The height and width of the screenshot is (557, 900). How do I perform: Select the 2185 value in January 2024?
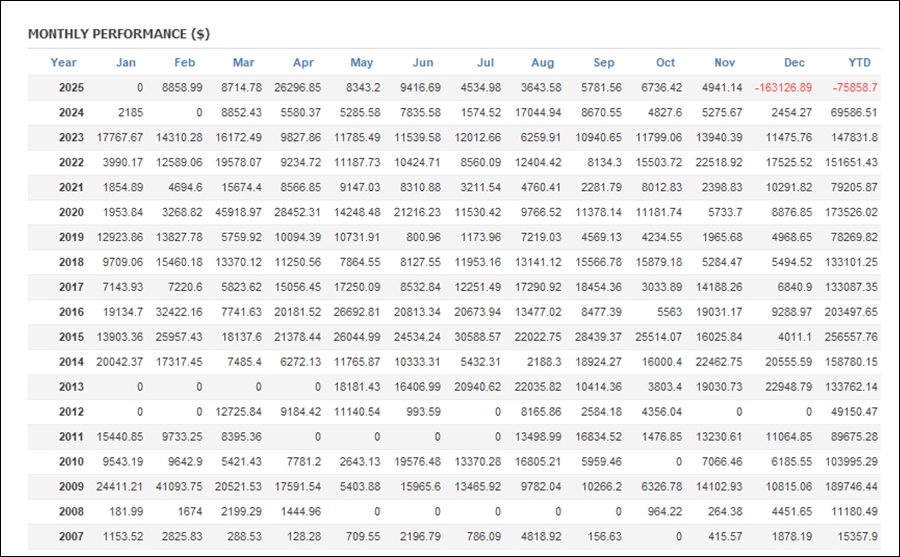tap(132, 113)
